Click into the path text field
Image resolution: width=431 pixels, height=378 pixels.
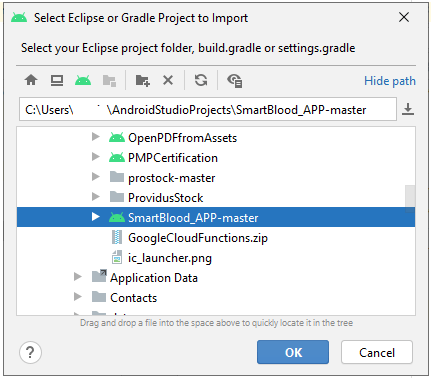point(208,109)
